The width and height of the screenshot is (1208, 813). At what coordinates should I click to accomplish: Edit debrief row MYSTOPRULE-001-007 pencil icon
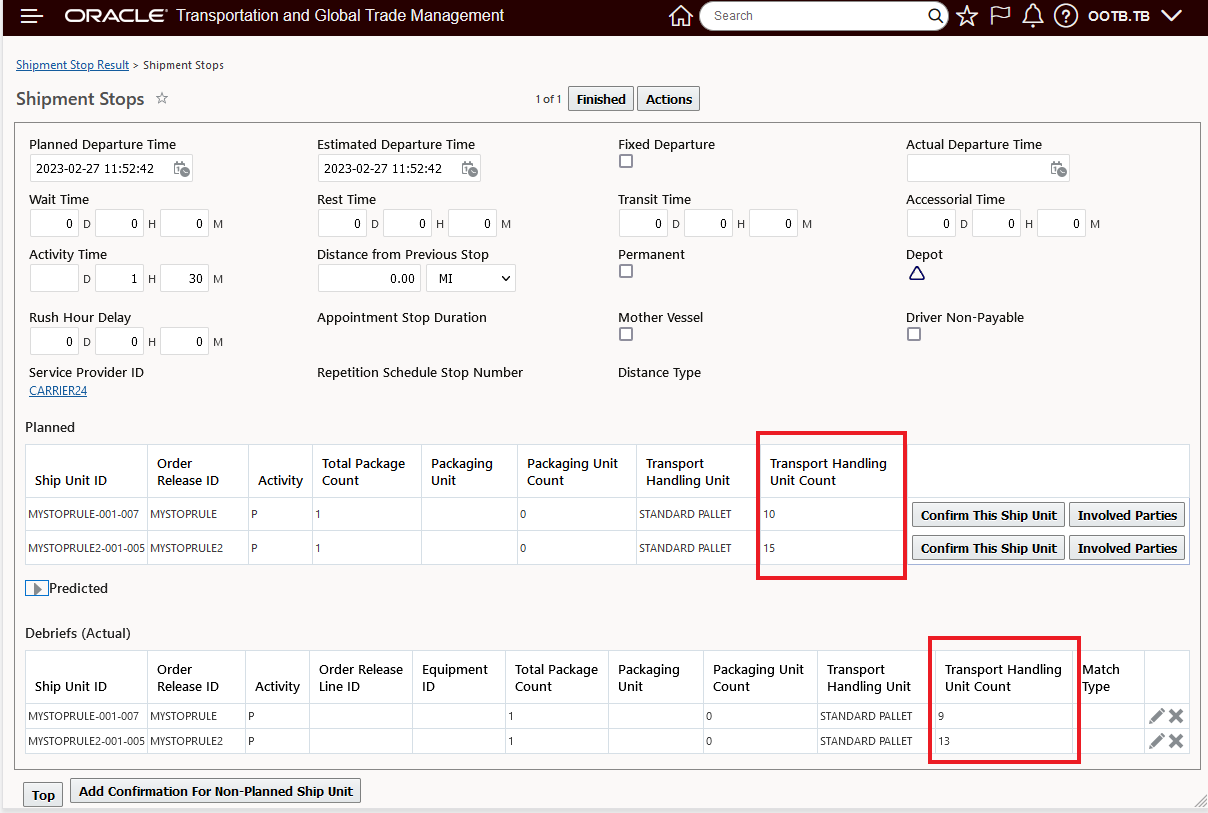[1156, 715]
